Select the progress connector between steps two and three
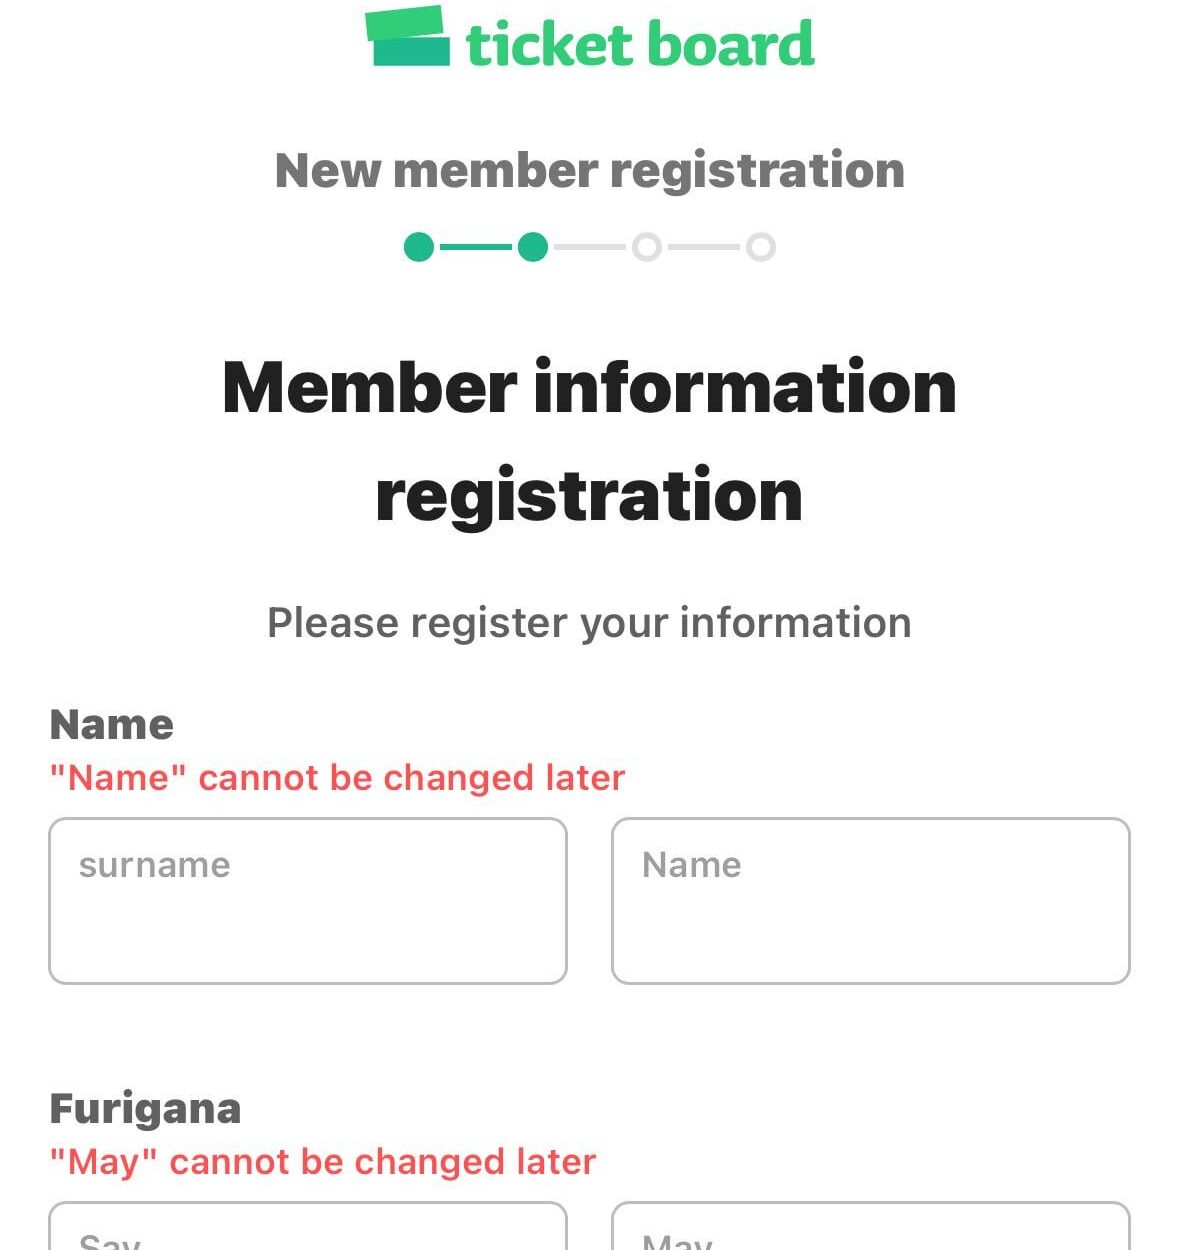This screenshot has width=1179, height=1250. point(589,246)
